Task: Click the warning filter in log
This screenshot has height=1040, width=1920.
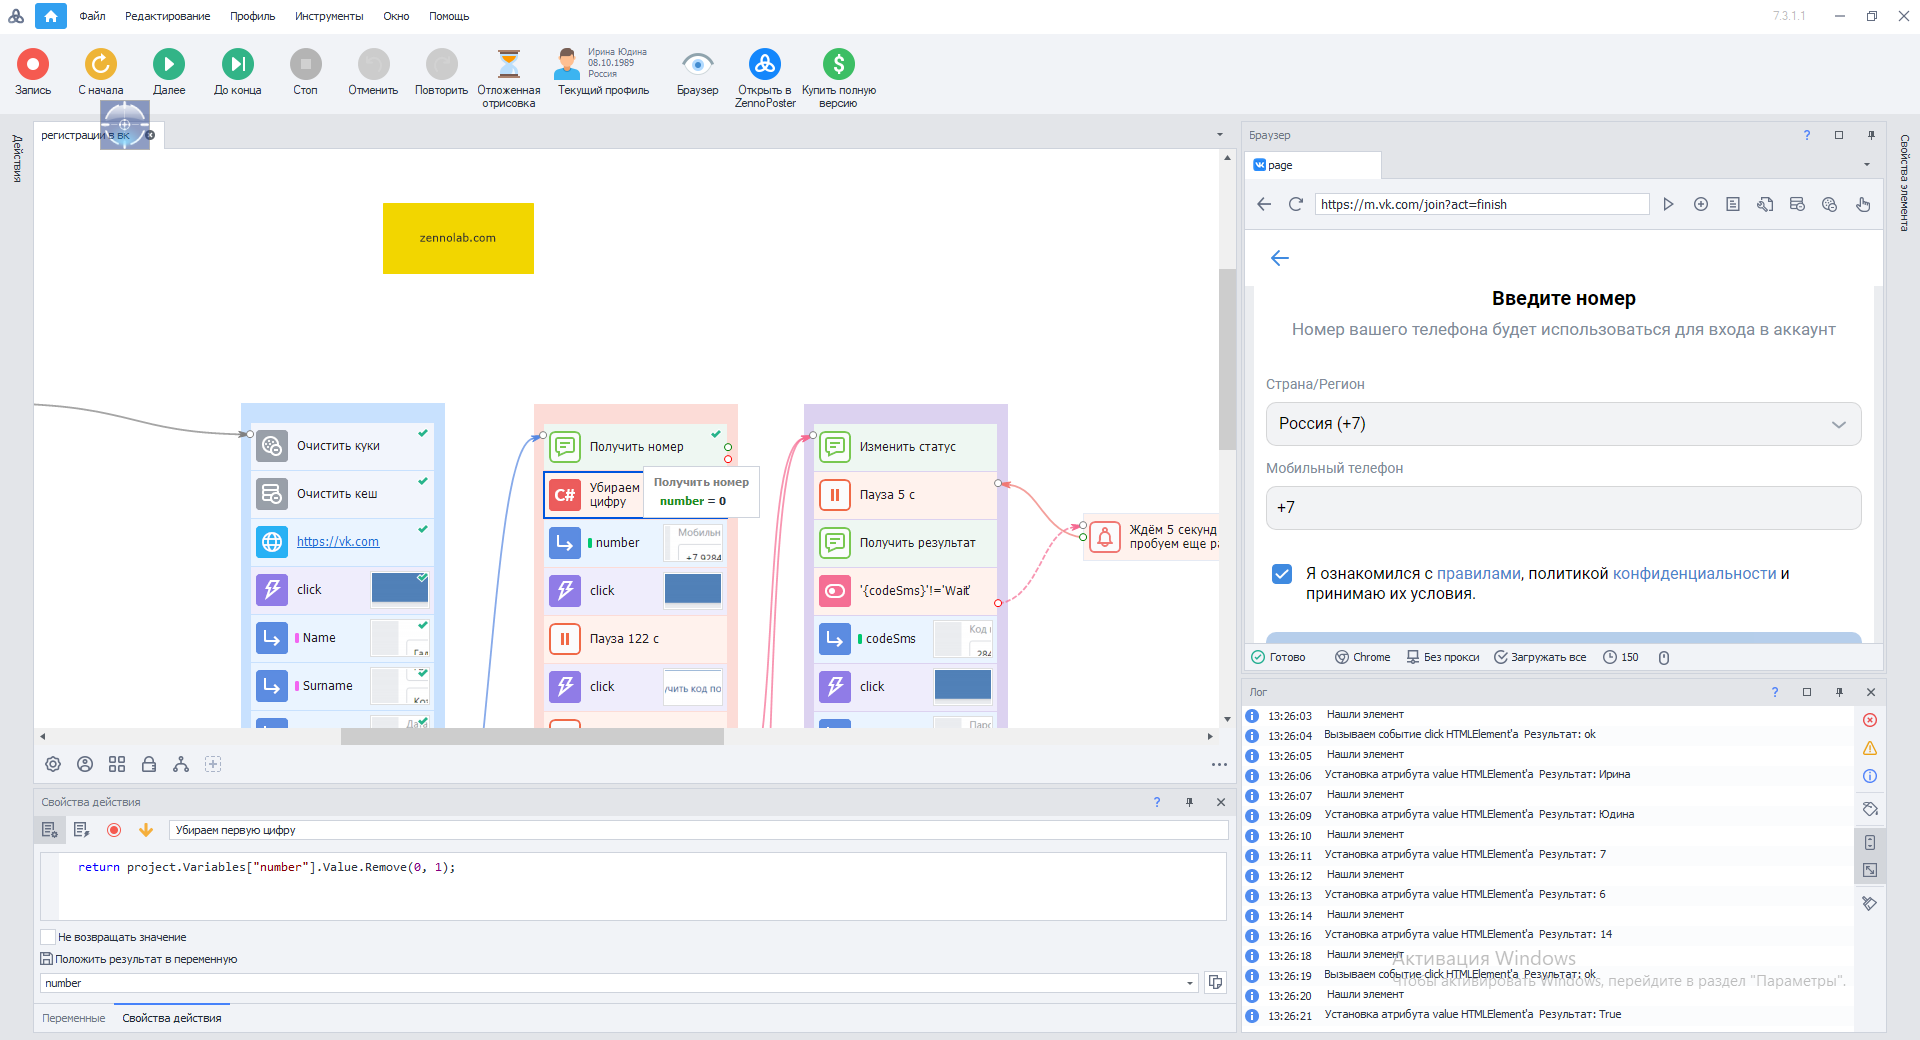Action: 1870,748
